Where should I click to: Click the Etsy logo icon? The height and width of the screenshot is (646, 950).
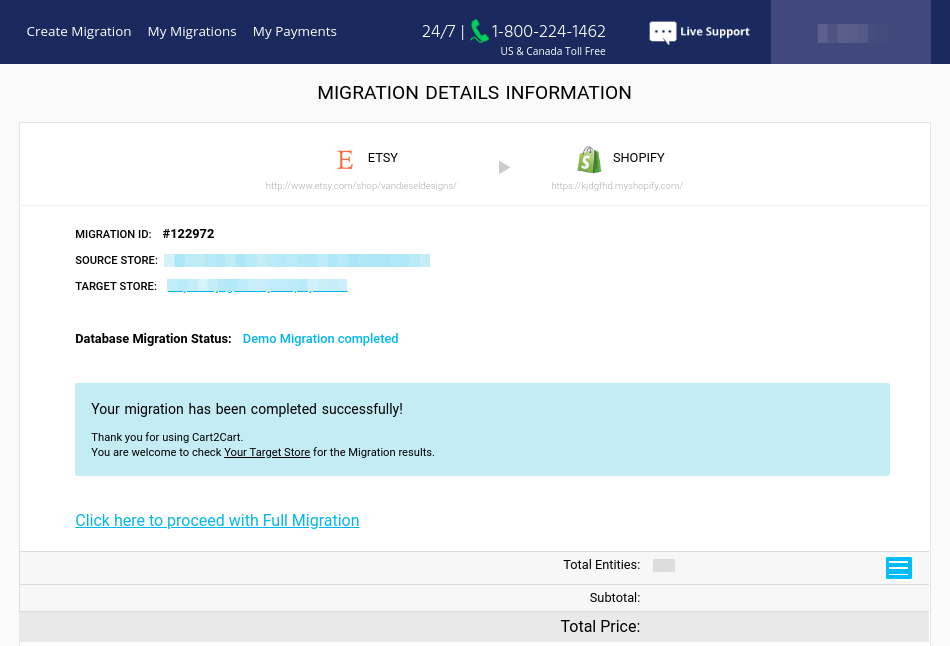[x=345, y=160]
